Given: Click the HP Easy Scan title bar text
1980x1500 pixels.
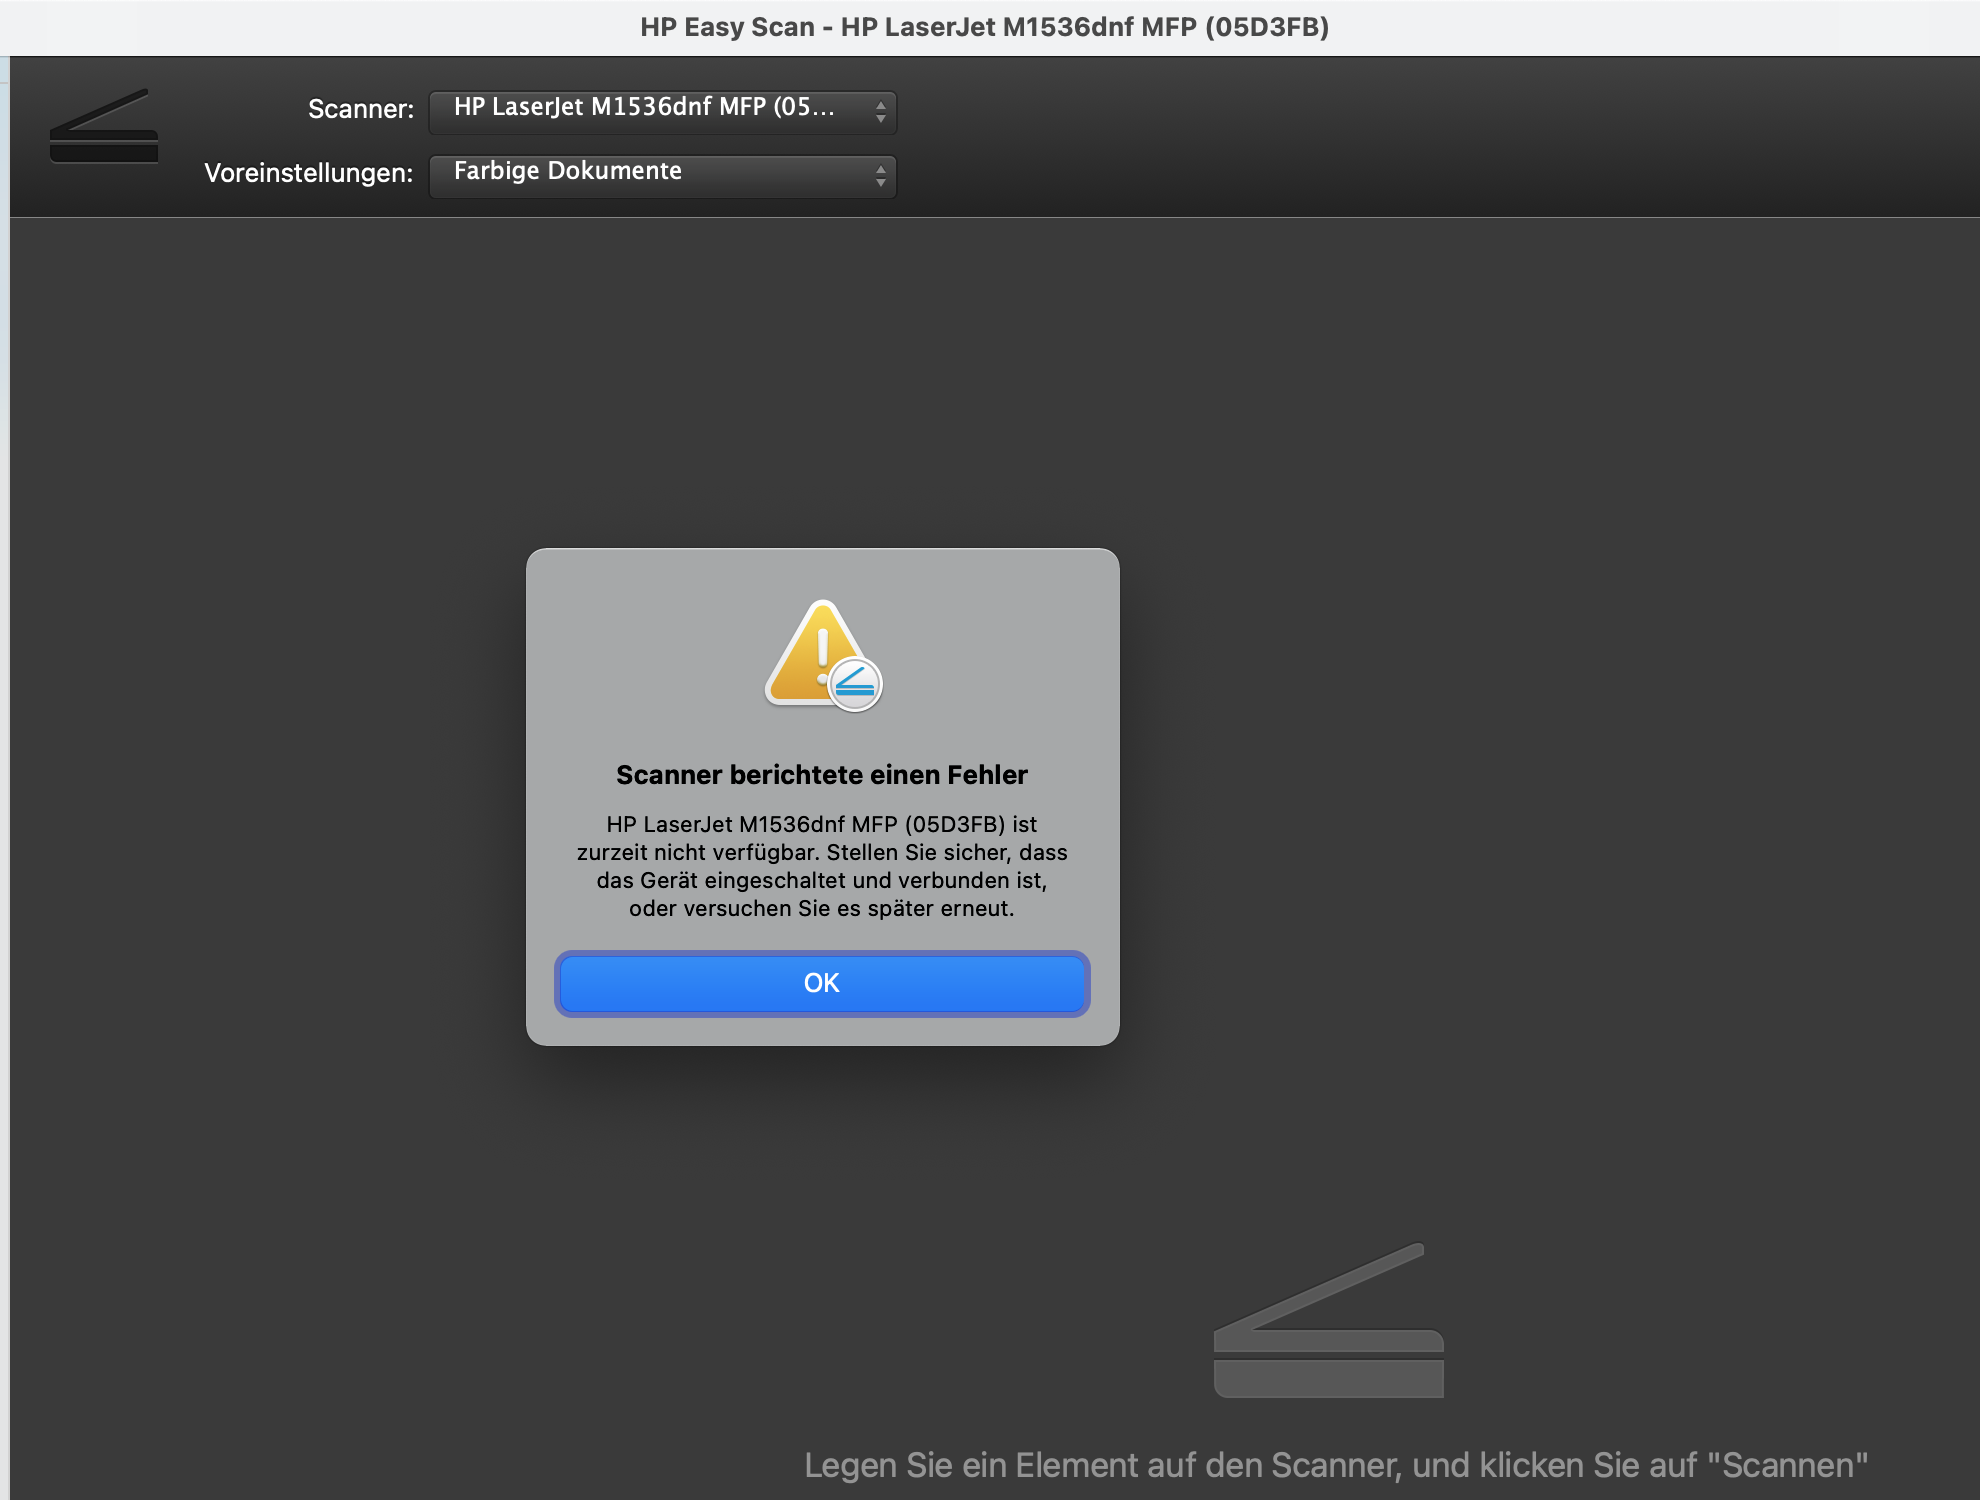Looking at the screenshot, I should click(x=985, y=27).
